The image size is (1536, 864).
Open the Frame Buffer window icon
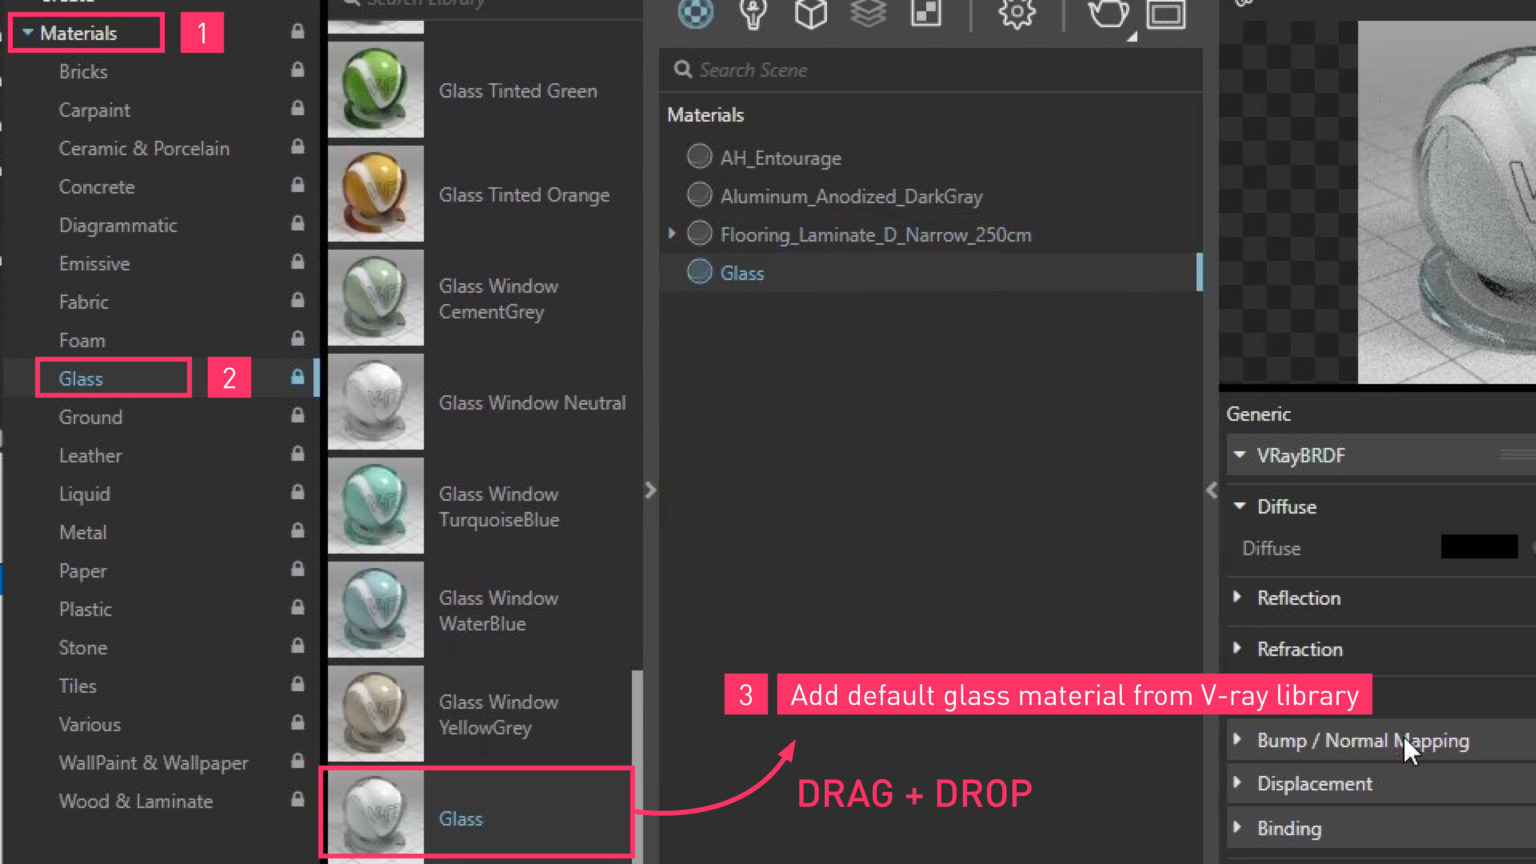pos(1165,15)
